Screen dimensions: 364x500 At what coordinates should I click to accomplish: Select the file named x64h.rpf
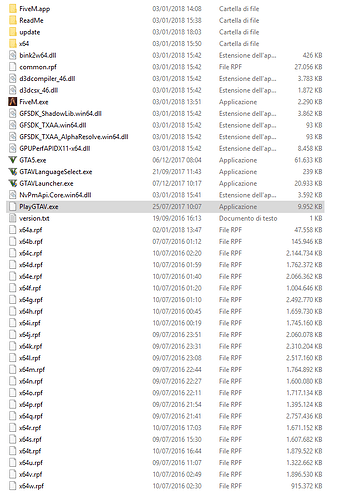click(x=31, y=311)
